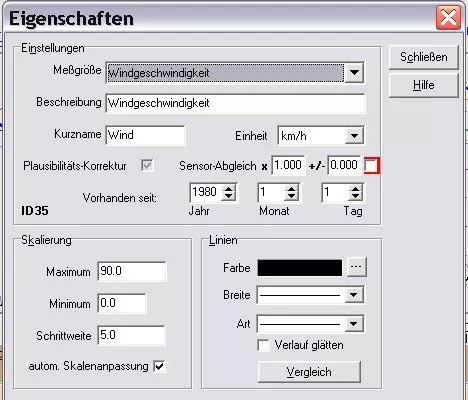468x400 pixels.
Task: Increase Jahr with the up arrow
Action: (228, 188)
